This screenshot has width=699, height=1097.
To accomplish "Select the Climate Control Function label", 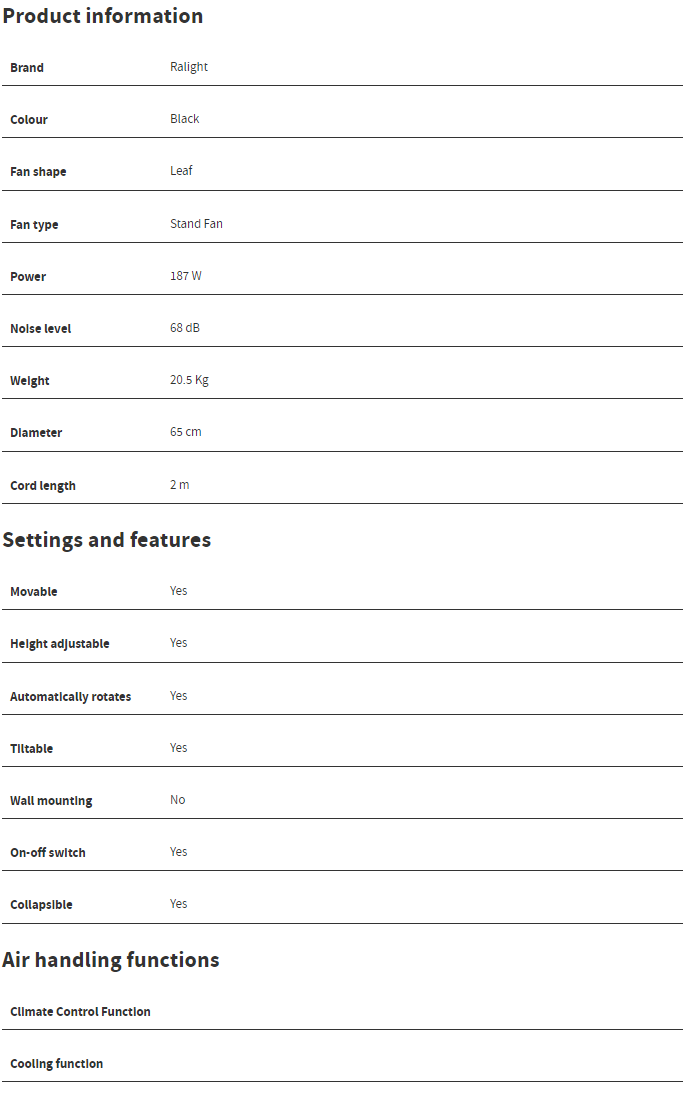I will click(80, 1012).
